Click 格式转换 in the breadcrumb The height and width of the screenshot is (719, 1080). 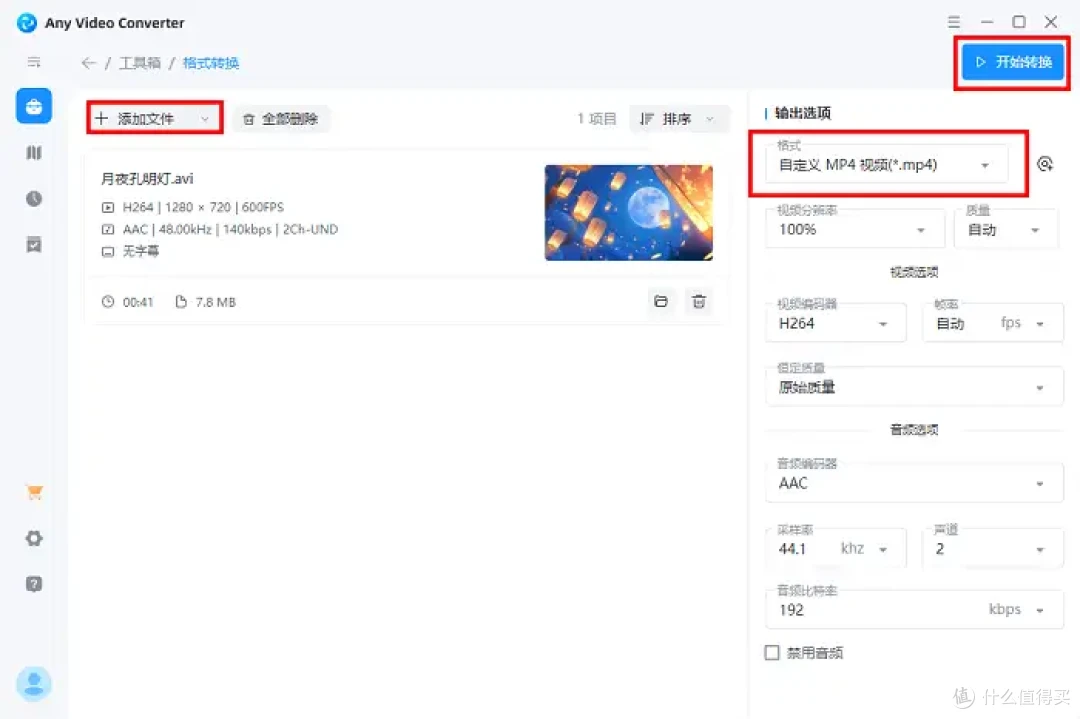point(211,63)
